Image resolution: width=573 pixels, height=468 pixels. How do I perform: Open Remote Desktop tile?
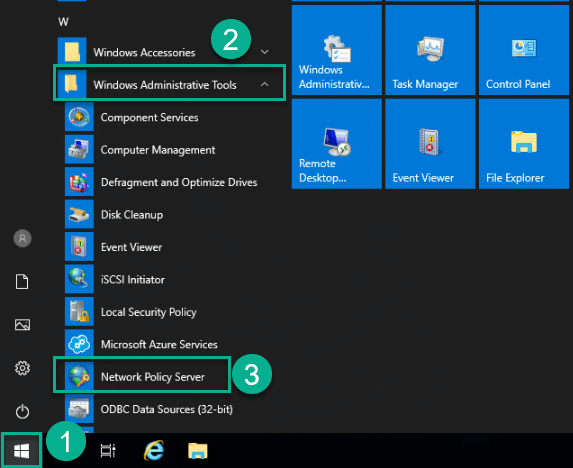[x=337, y=144]
